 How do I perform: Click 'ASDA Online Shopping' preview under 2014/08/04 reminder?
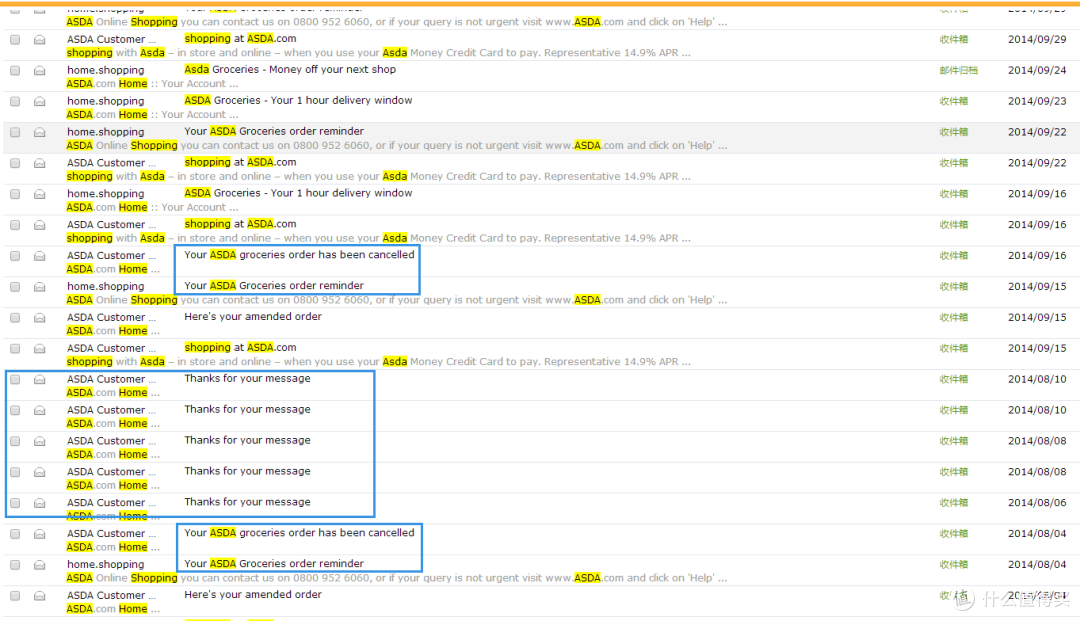coord(122,578)
